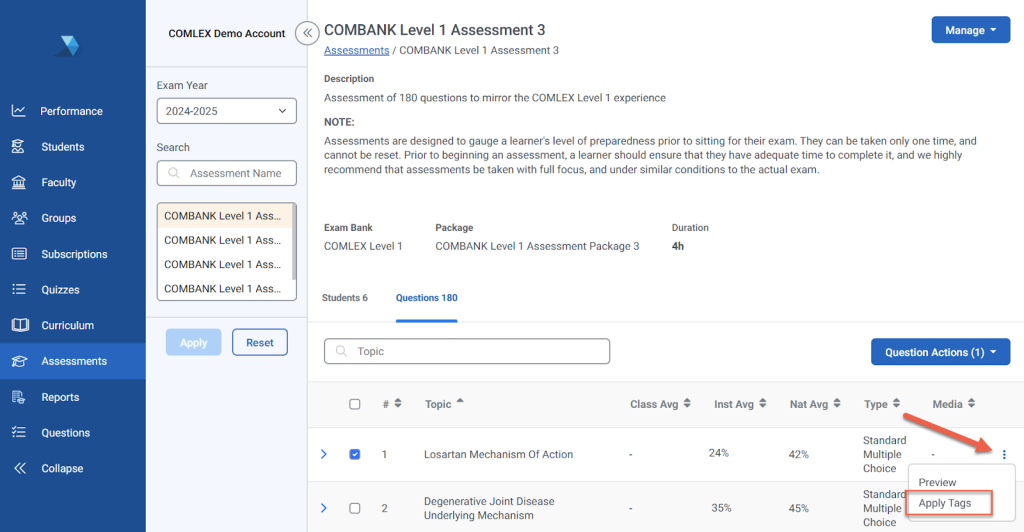
Task: Select the Groups people icon
Action: pyautogui.click(x=19, y=218)
